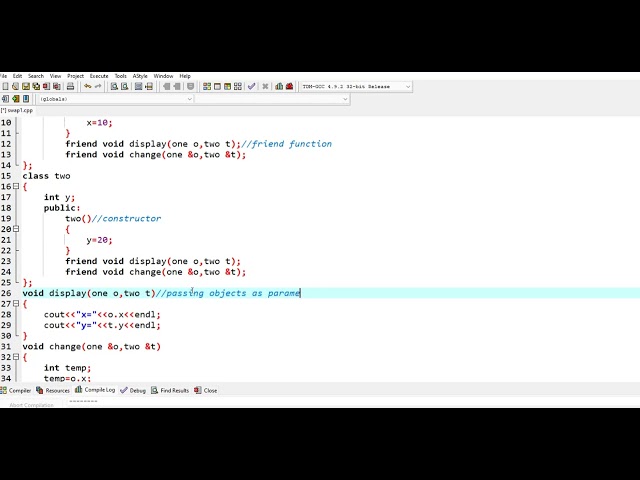Click 'int y;' declaration on line 17
Viewport: 640px width, 480px height.
pyautogui.click(x=60, y=197)
